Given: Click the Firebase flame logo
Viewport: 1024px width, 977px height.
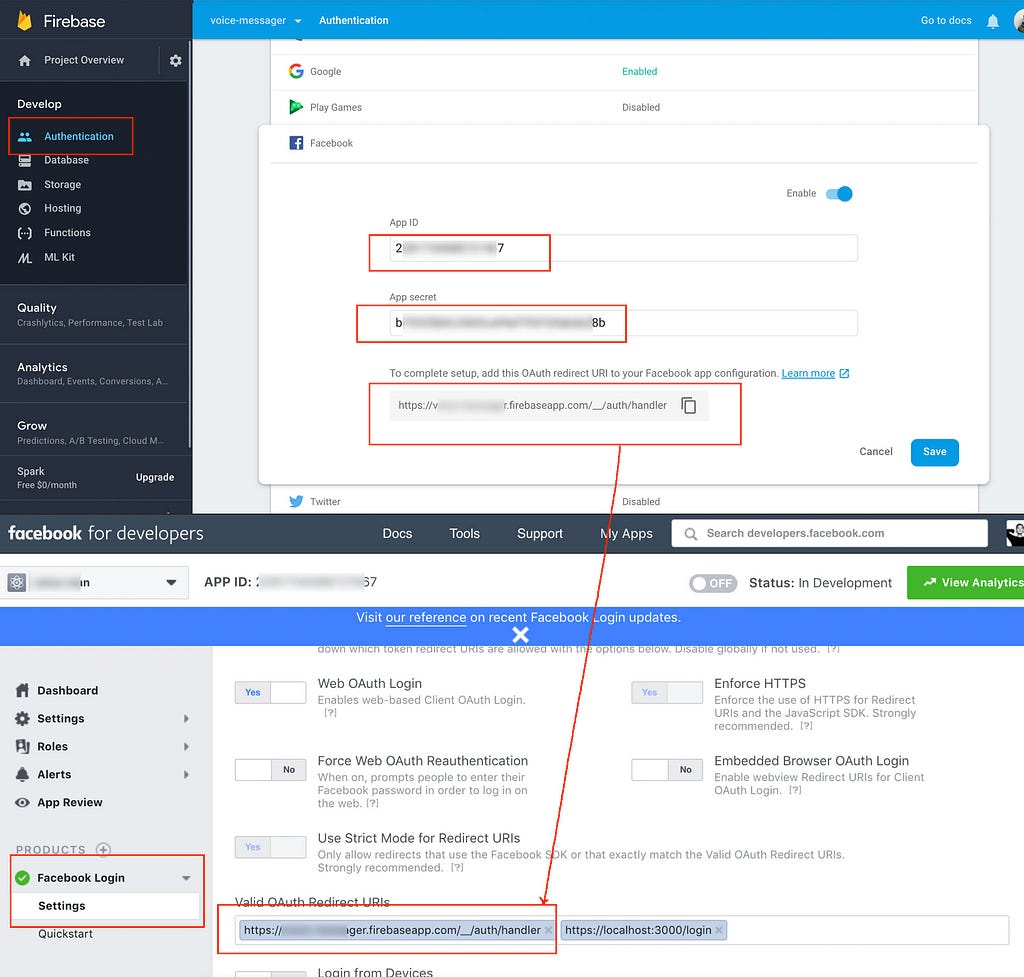Looking at the screenshot, I should point(25,21).
